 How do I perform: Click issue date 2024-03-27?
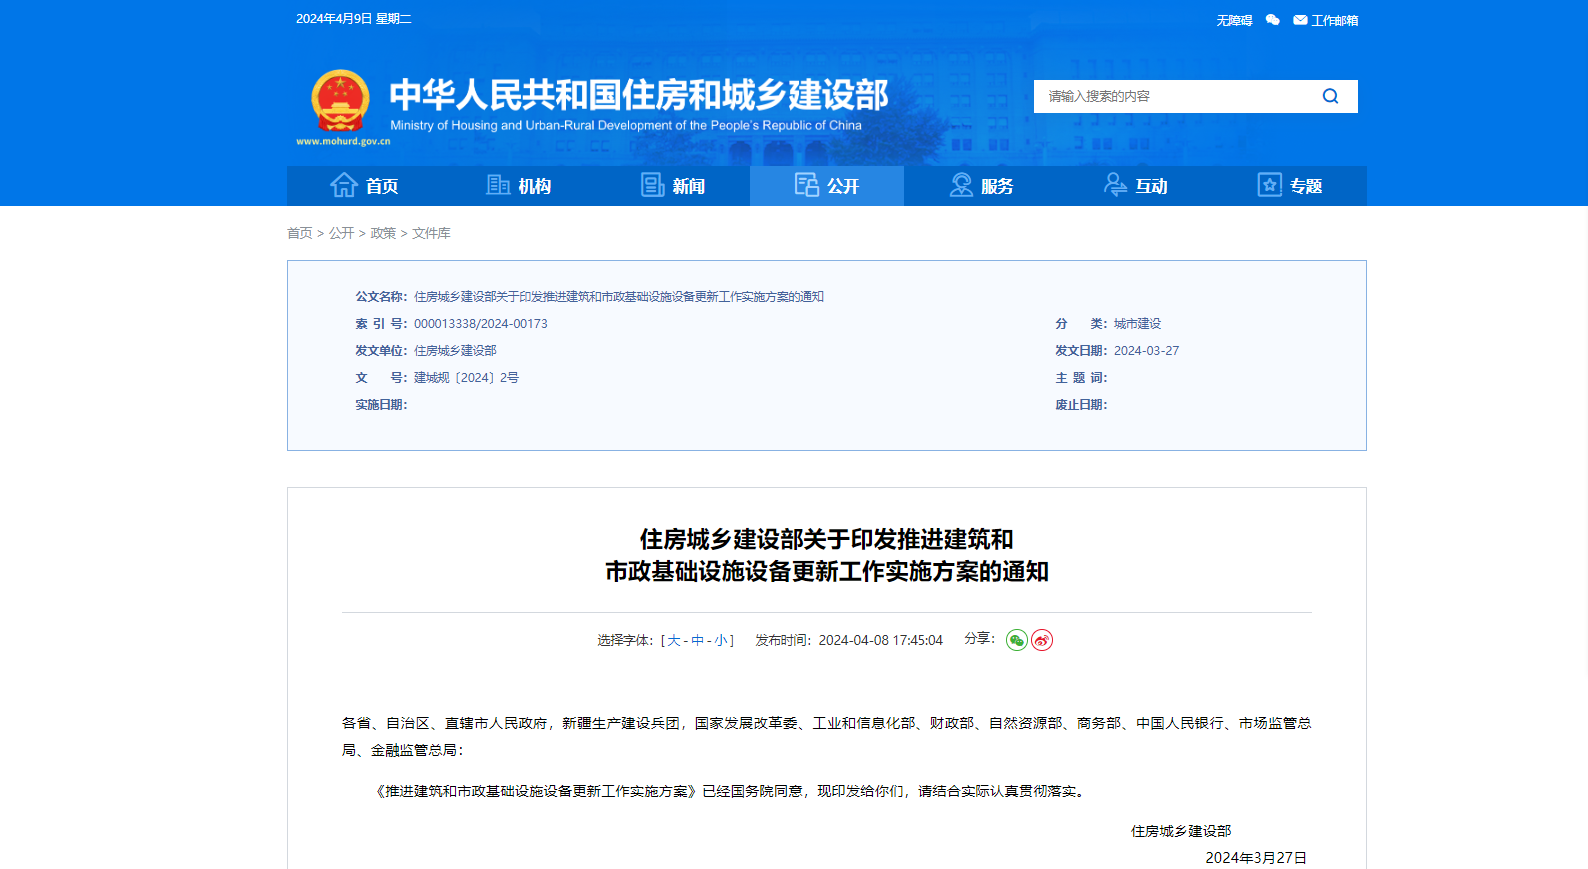[1146, 351]
